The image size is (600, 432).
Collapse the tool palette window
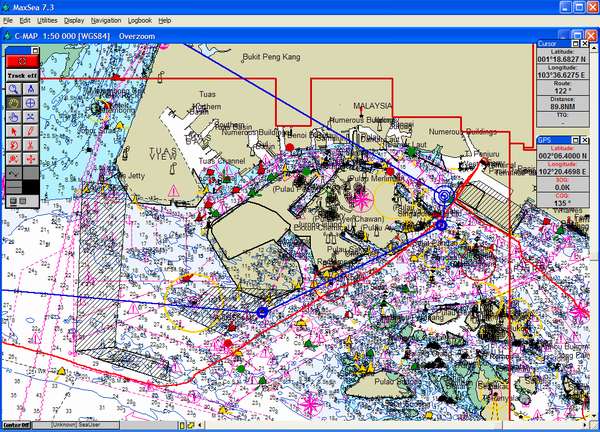tap(35, 50)
